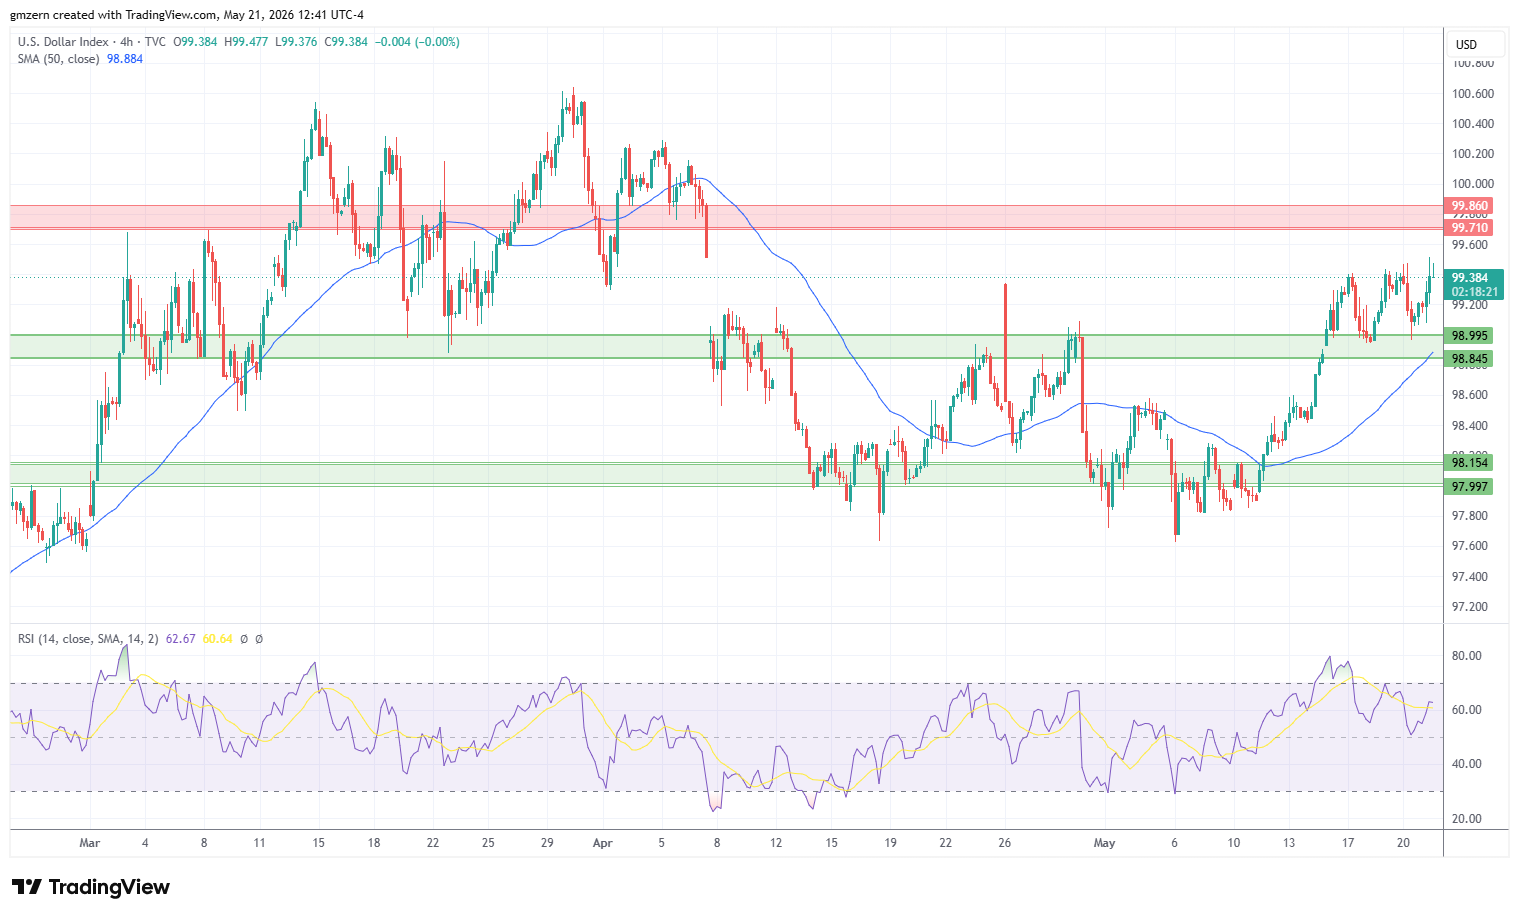
Task: Click the high value H99.477
Action: click(246, 42)
